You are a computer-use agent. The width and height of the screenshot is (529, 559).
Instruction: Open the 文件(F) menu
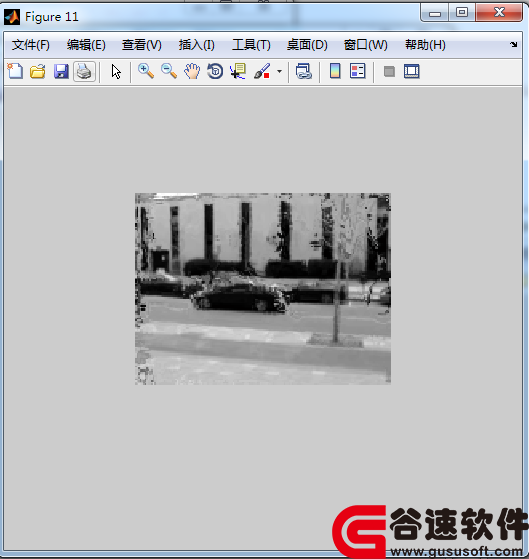click(x=31, y=45)
